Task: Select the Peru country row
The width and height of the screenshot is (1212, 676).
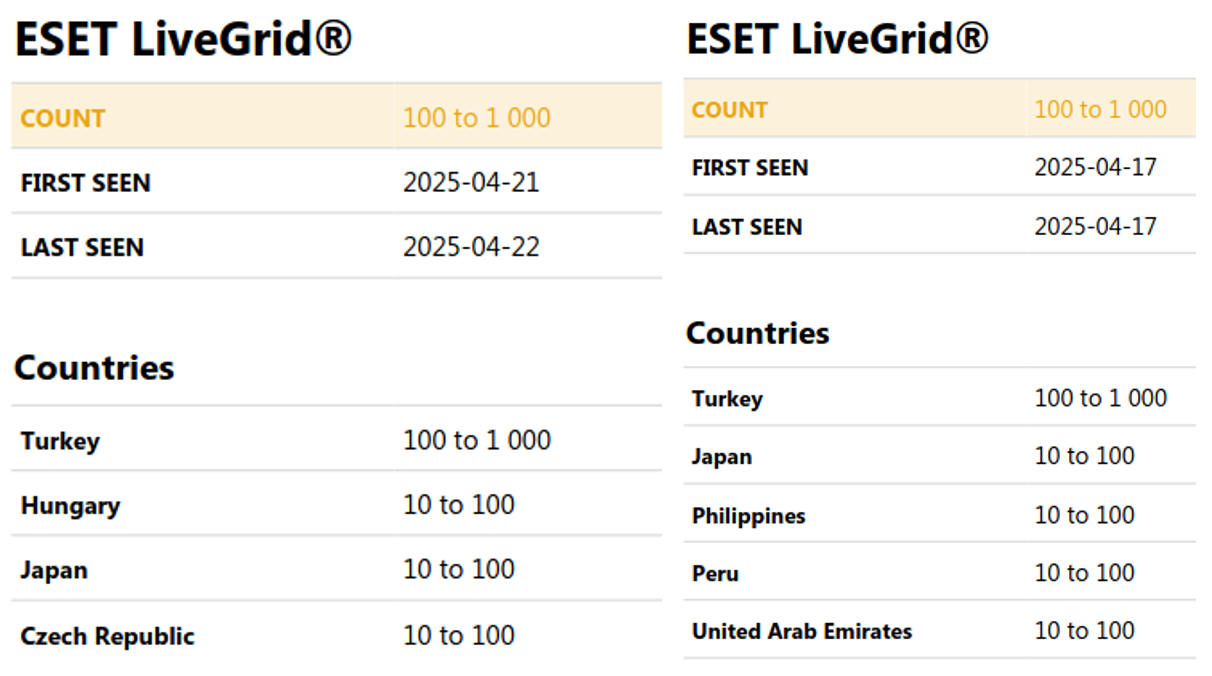Action: [939, 573]
